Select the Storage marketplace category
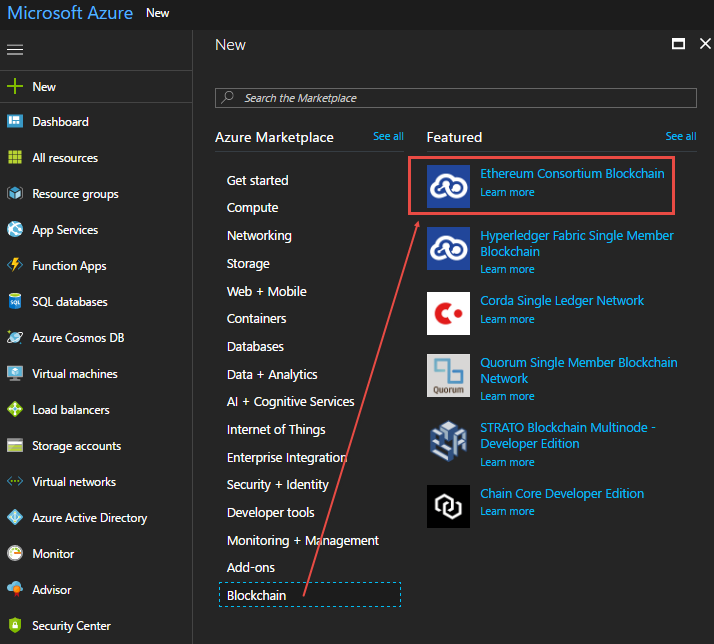This screenshot has width=714, height=644. [x=248, y=264]
